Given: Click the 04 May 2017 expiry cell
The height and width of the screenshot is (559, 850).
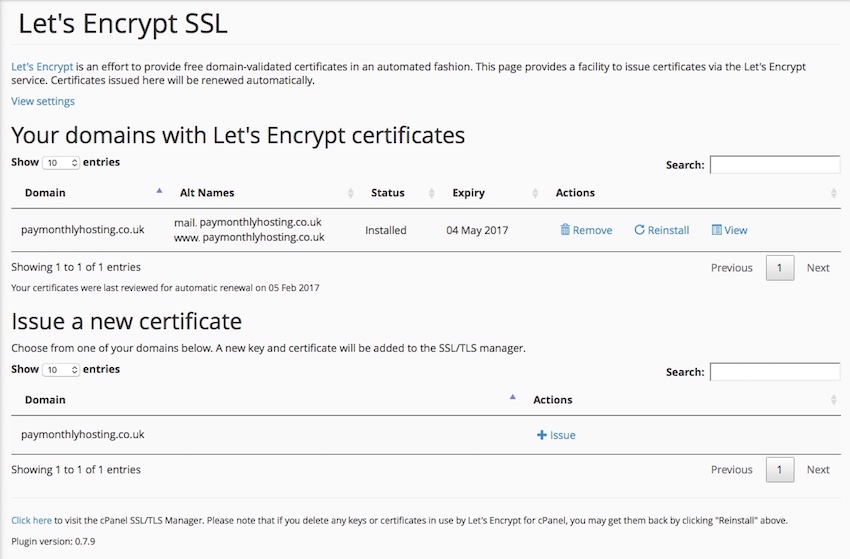Looking at the screenshot, I should click(477, 230).
